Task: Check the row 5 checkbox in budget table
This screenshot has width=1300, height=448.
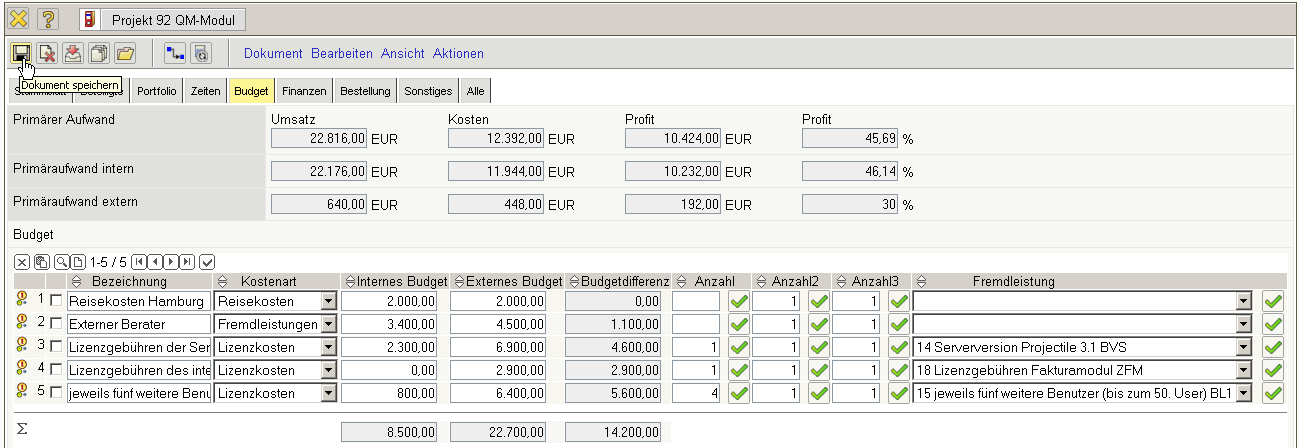Action: tap(56, 393)
